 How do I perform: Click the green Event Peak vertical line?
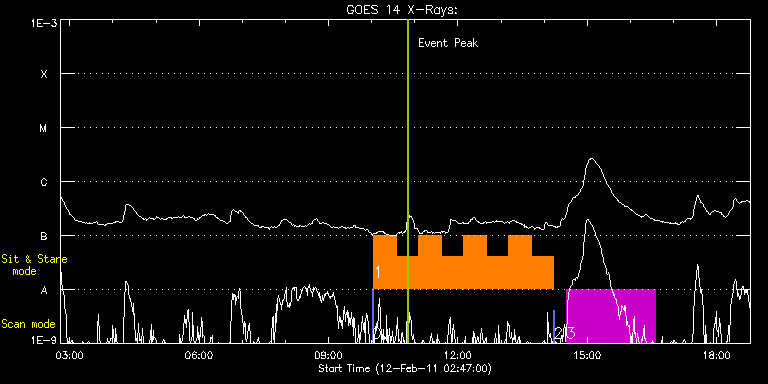pyautogui.click(x=408, y=181)
